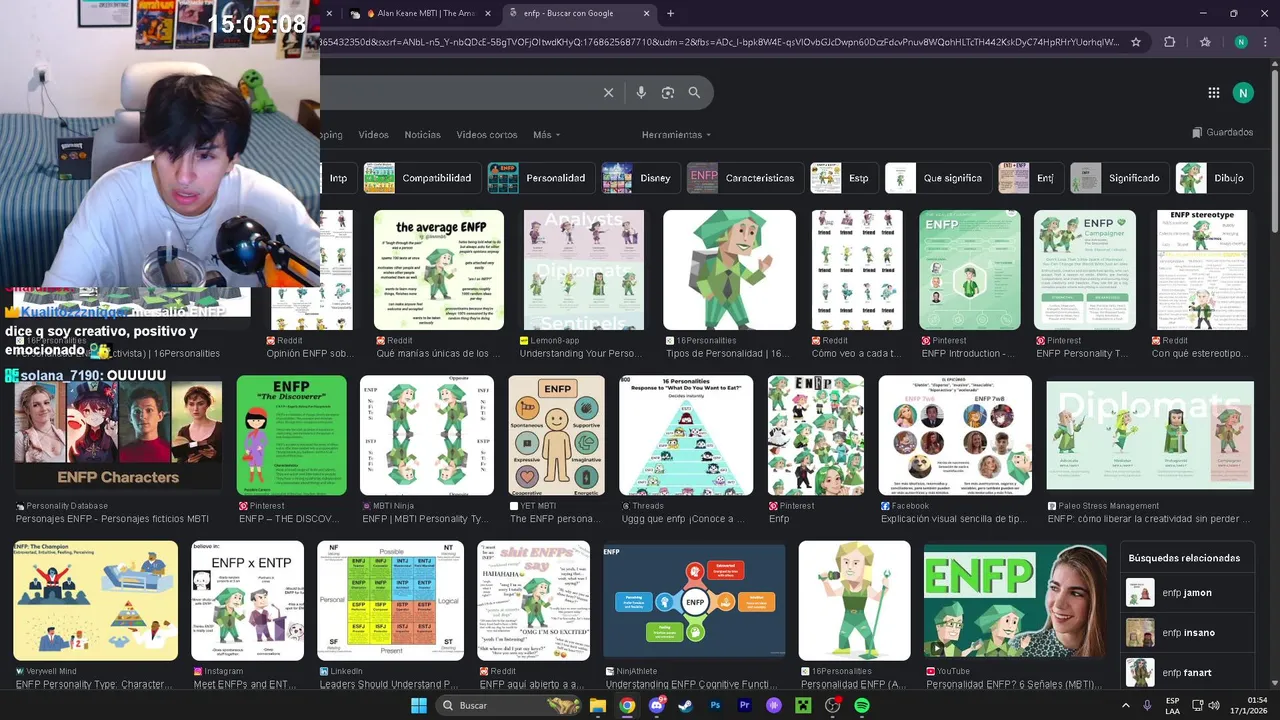This screenshot has width=1280, height=720.
Task: Filter images by Caracteristicas chip
Action: pos(744,178)
